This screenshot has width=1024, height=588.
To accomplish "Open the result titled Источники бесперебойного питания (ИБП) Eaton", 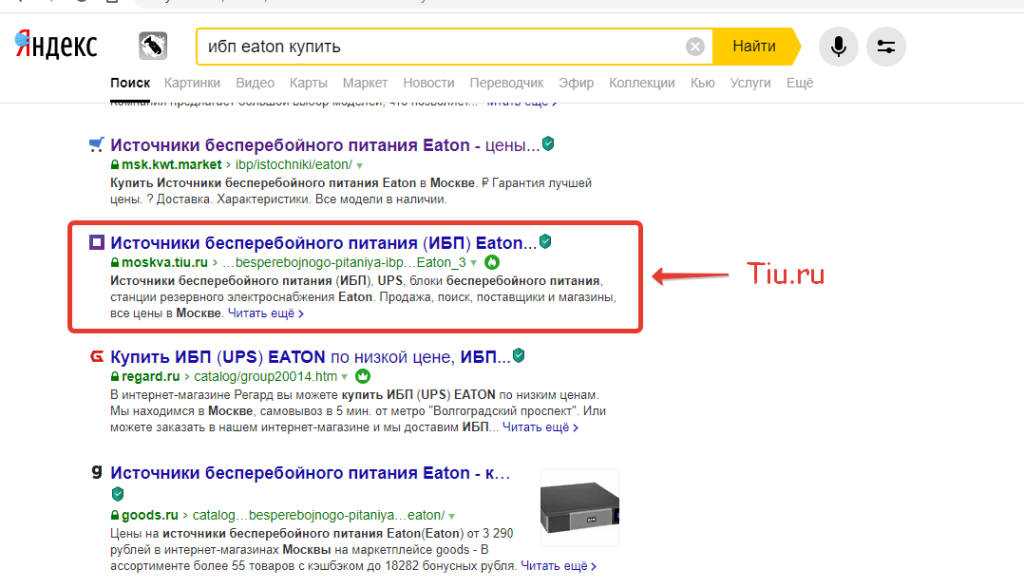I will click(x=323, y=243).
